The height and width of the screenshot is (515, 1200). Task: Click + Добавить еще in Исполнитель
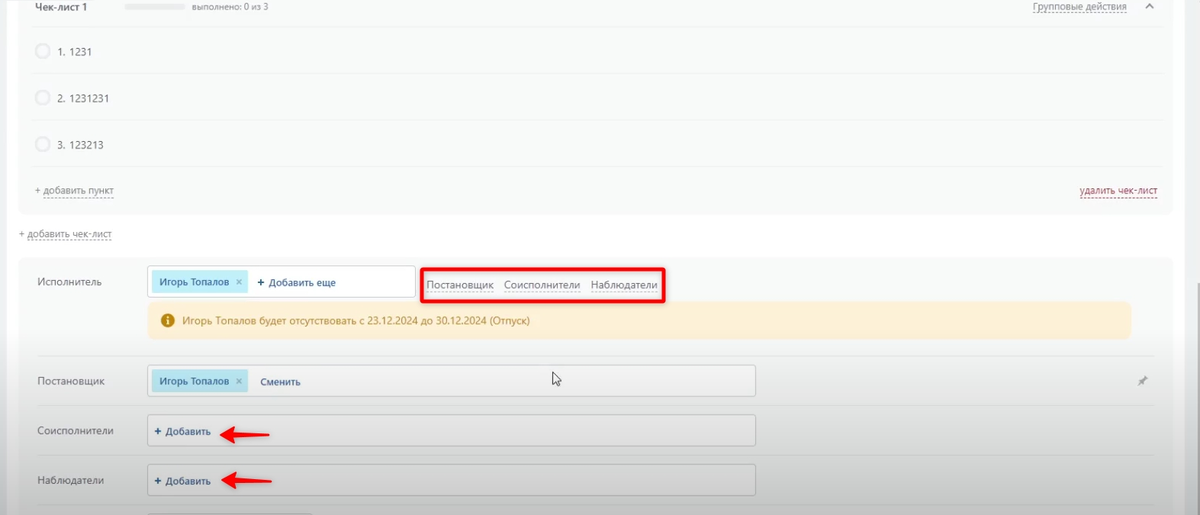click(296, 282)
